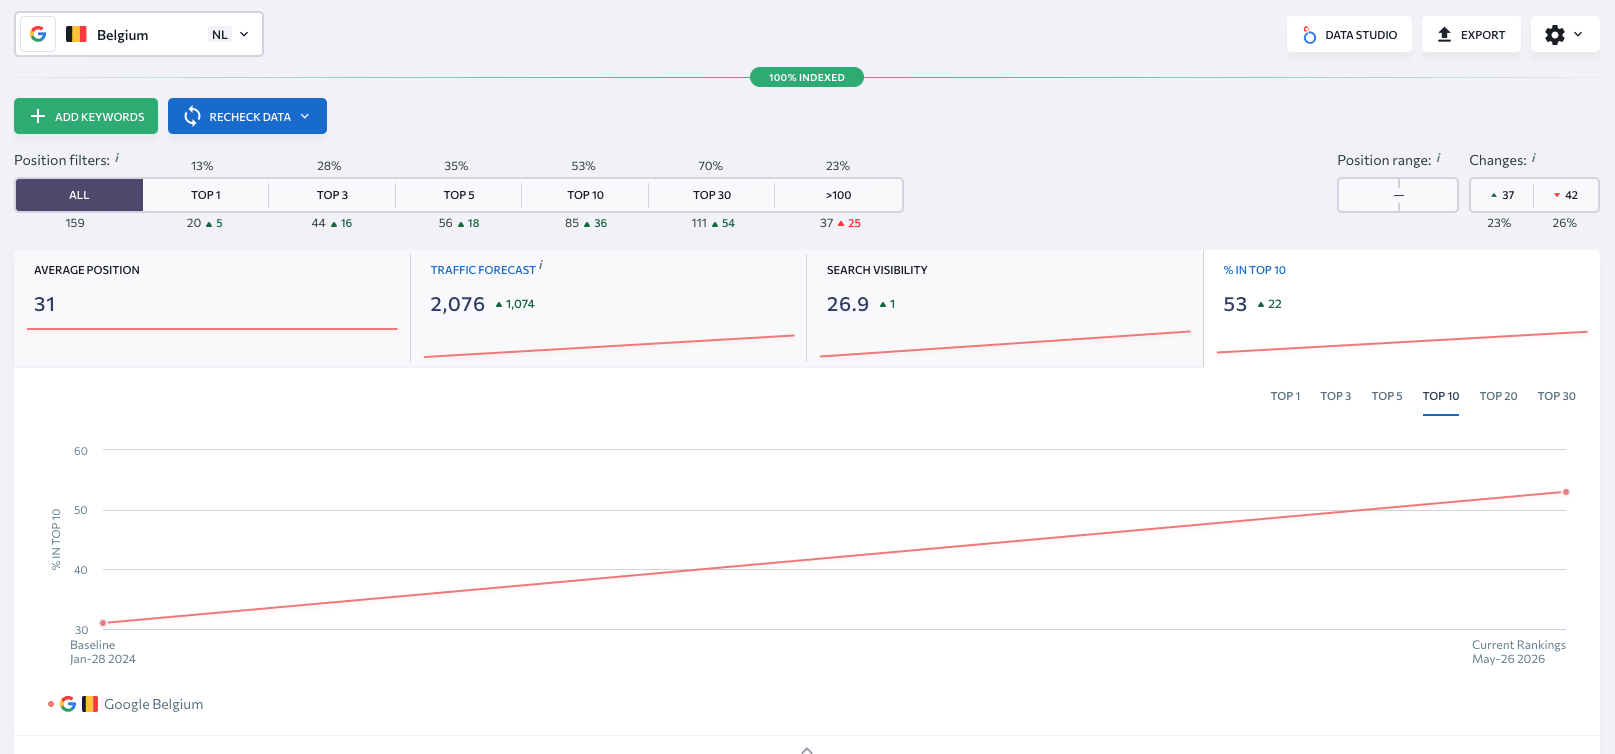Viewport: 1615px width, 754px height.
Task: Click the Google logo in search engine selector
Action: click(38, 34)
